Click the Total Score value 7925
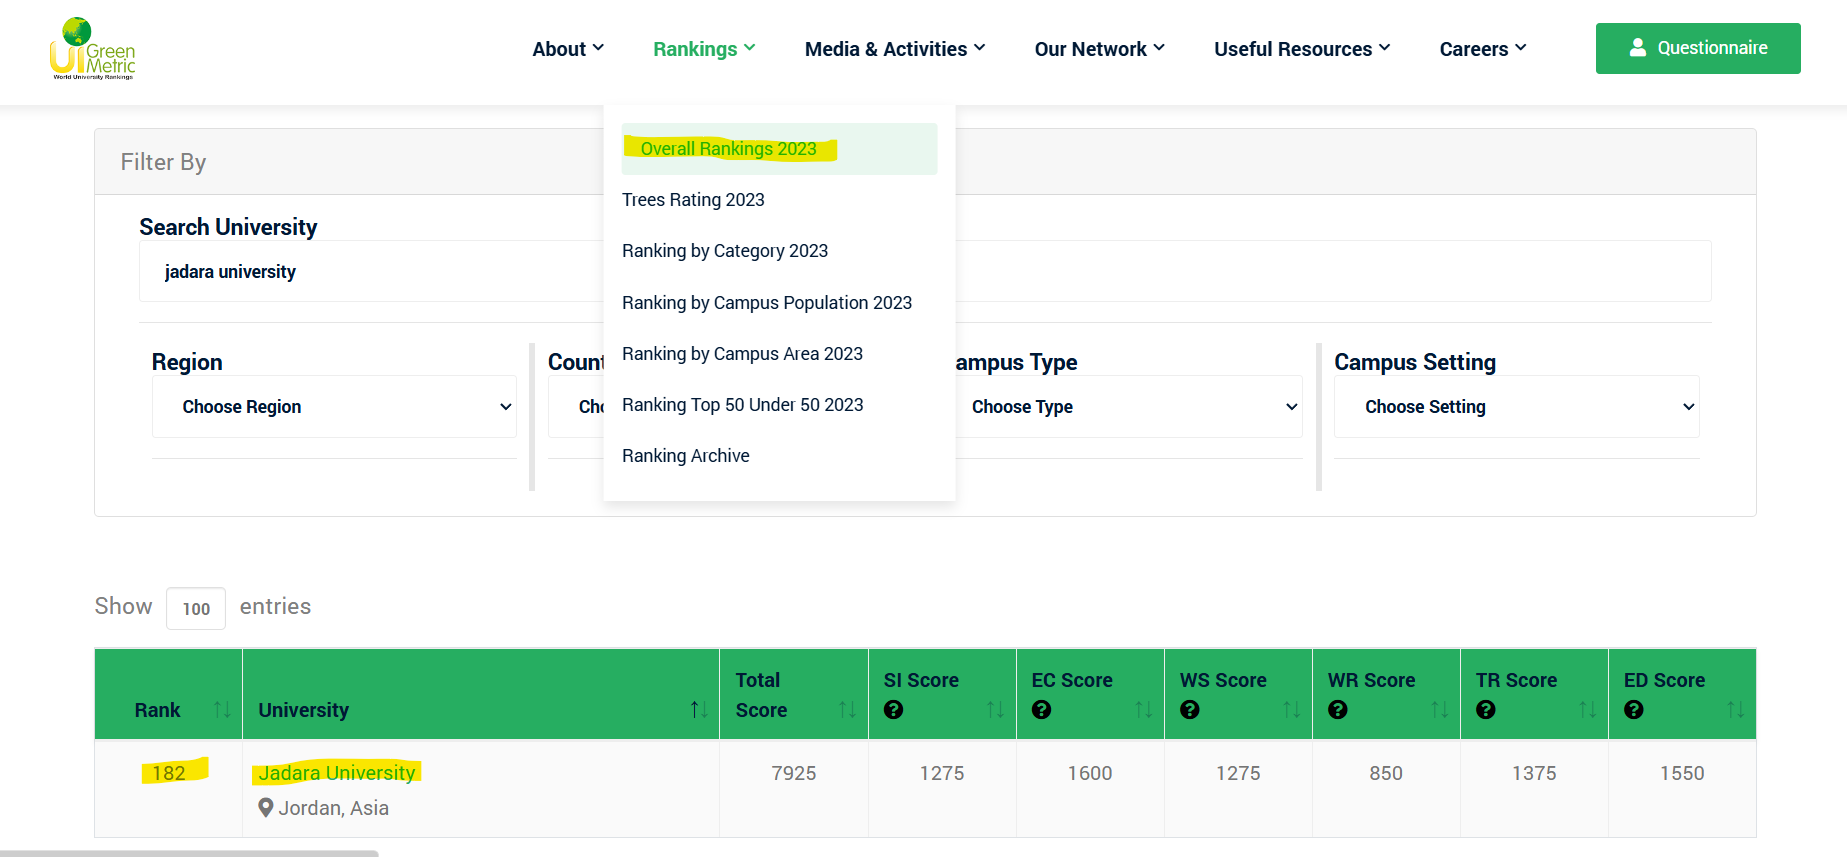Viewport: 1847px width, 857px height. pyautogui.click(x=794, y=773)
